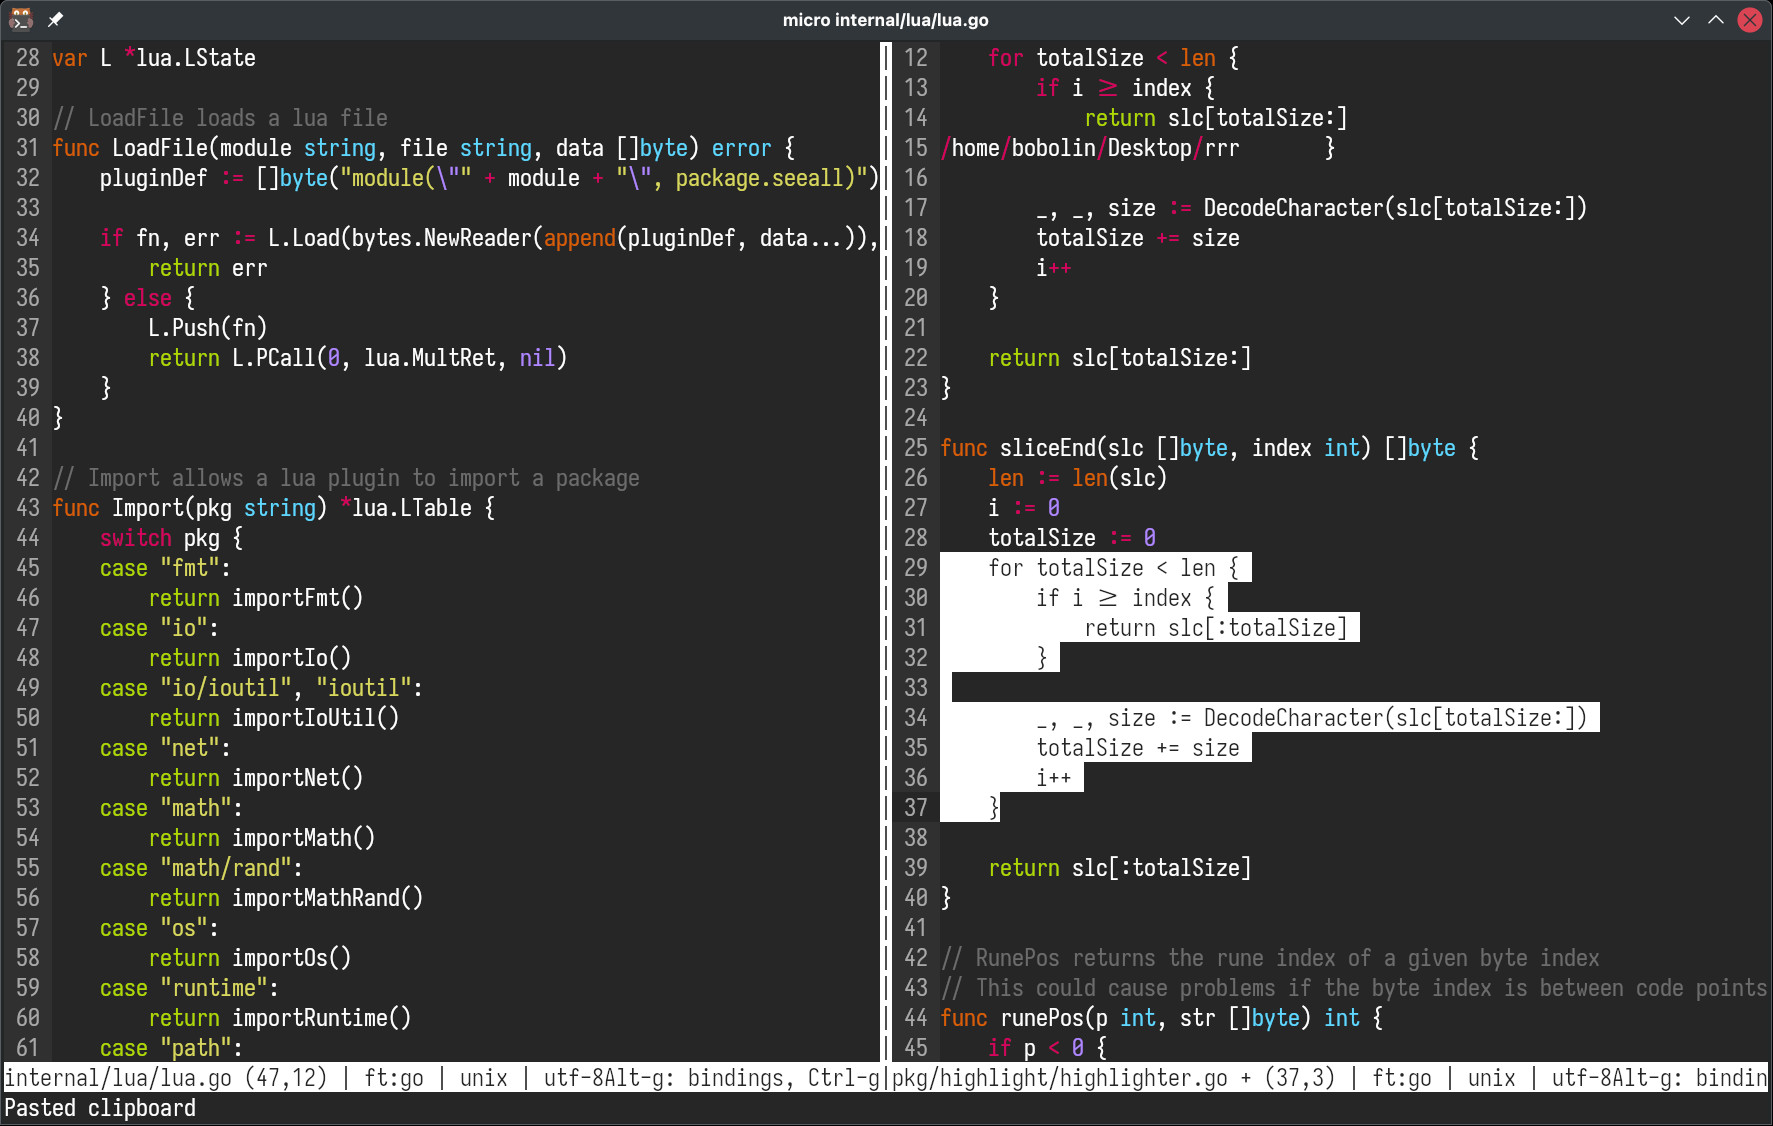This screenshot has height=1126, width=1773.
Task: Click 'unix' in right pane status bar
Action: pyautogui.click(x=1492, y=1078)
